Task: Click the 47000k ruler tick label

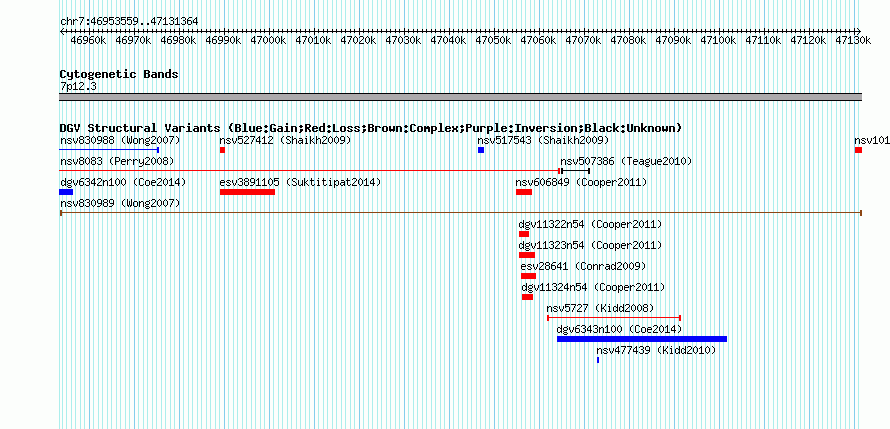Action: (x=268, y=40)
